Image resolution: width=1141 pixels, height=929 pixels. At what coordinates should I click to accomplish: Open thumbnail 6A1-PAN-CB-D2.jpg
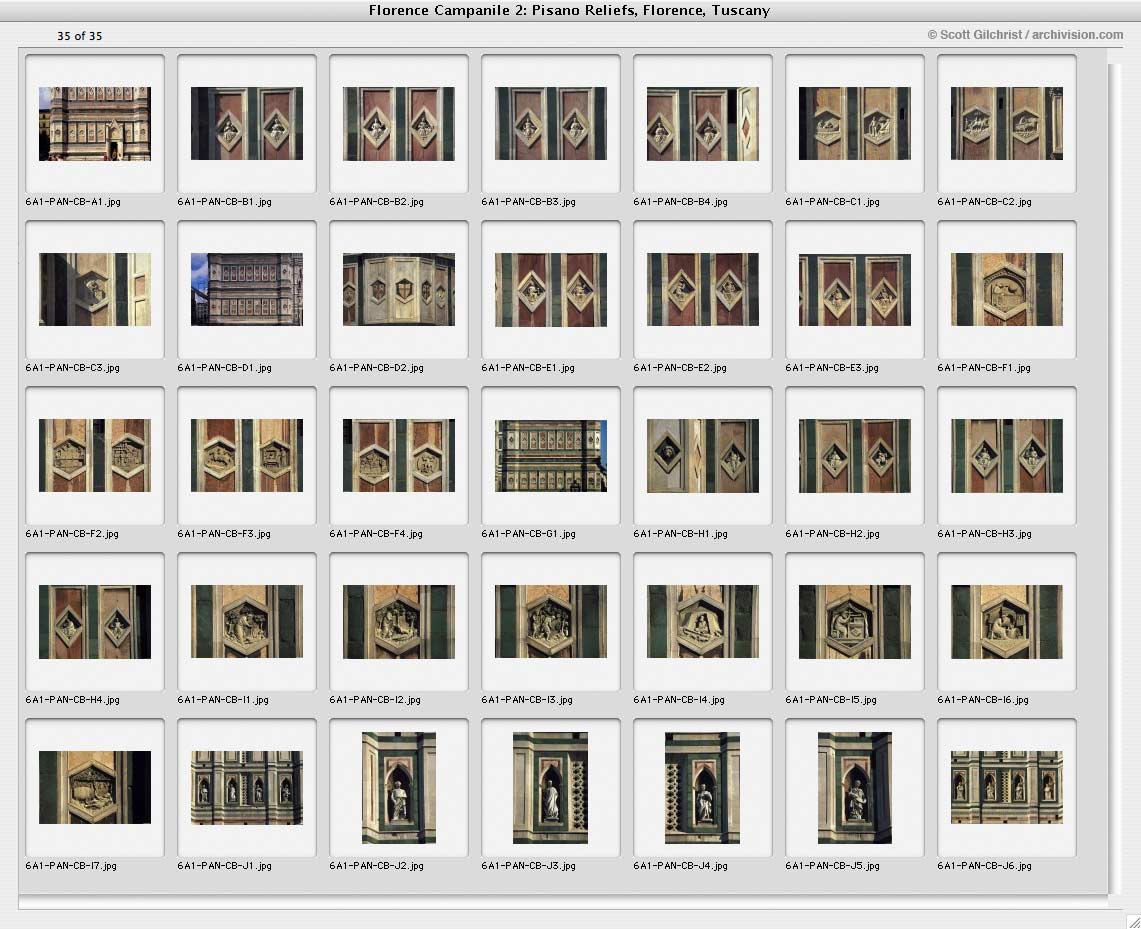[x=399, y=290]
